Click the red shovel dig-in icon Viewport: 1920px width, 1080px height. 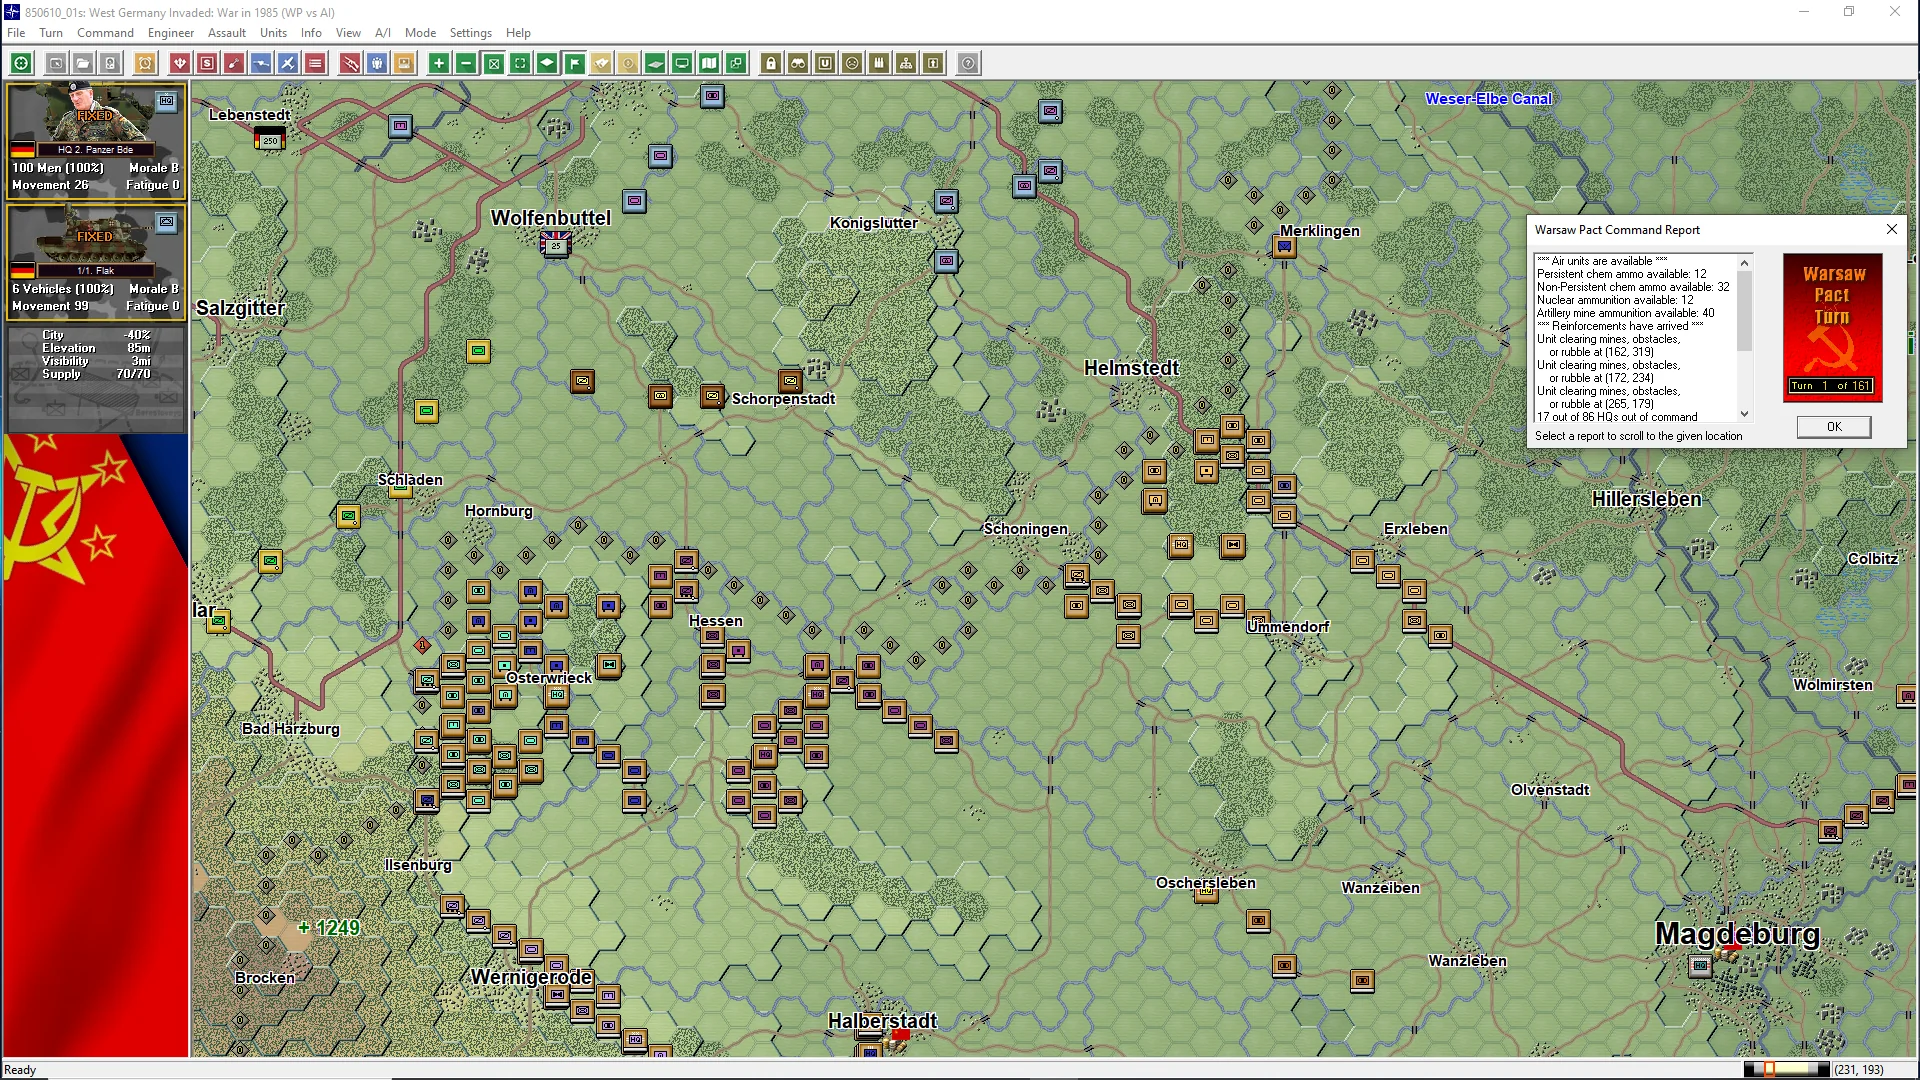coord(234,63)
